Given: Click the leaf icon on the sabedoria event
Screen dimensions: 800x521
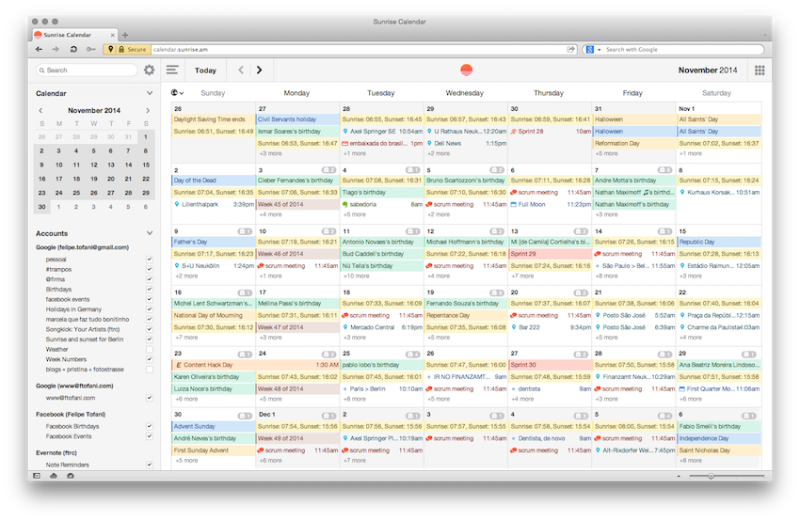Looking at the screenshot, I should (345, 204).
